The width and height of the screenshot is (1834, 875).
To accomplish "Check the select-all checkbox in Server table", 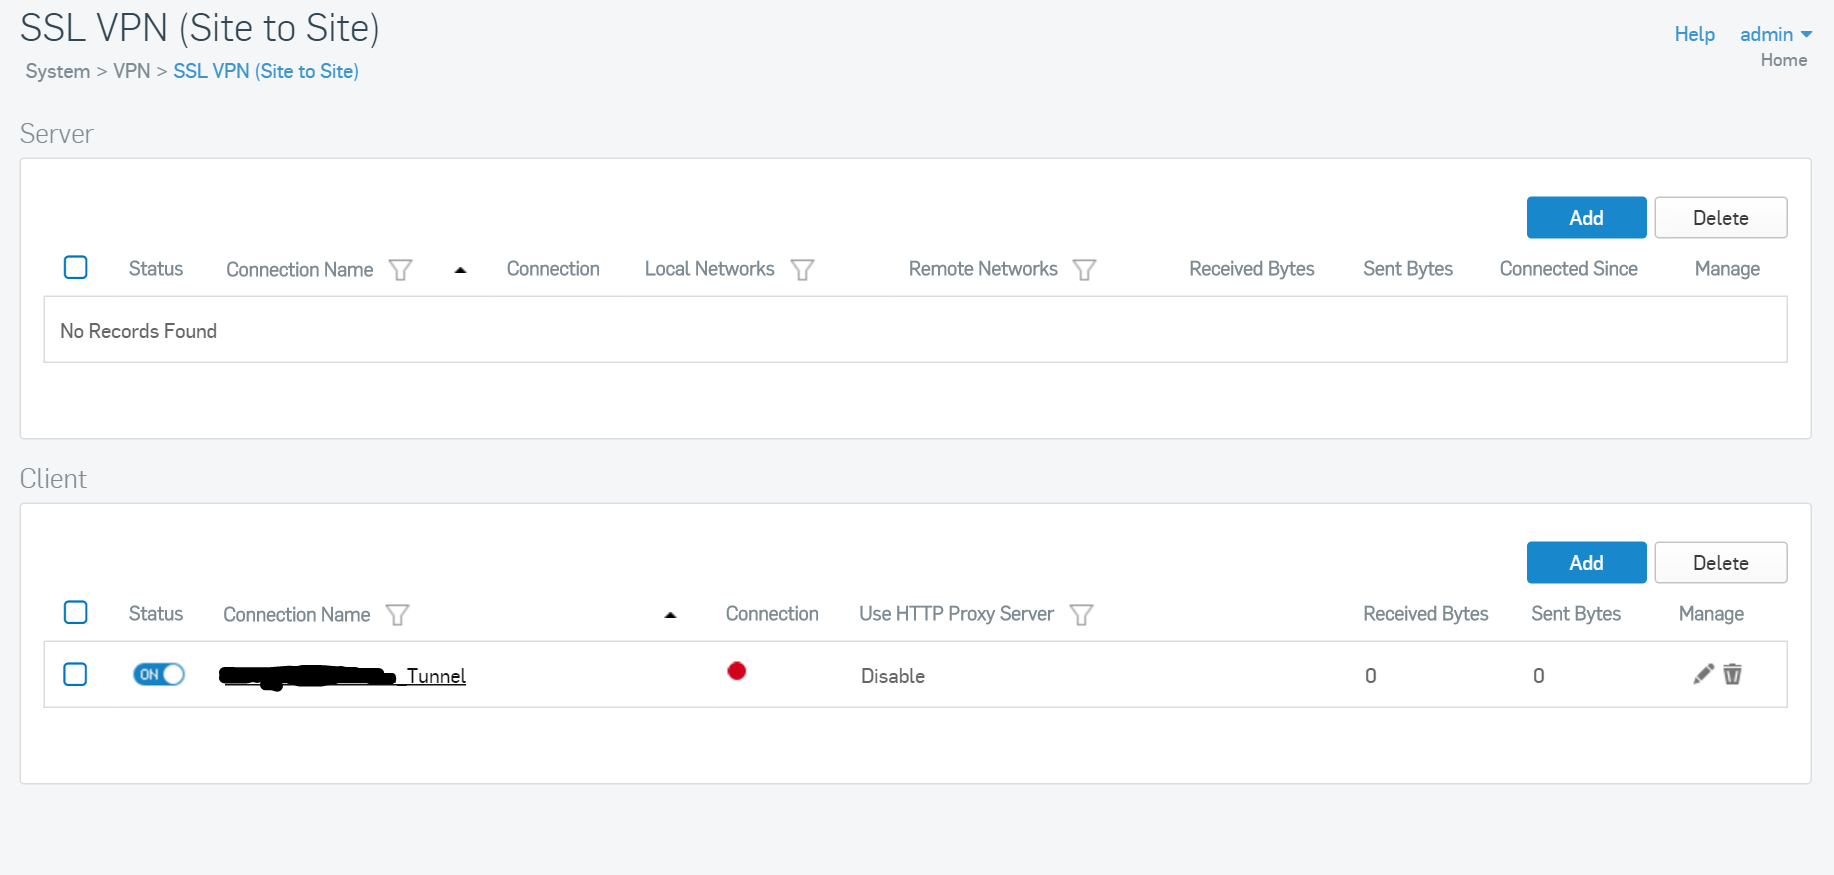I will pos(76,268).
